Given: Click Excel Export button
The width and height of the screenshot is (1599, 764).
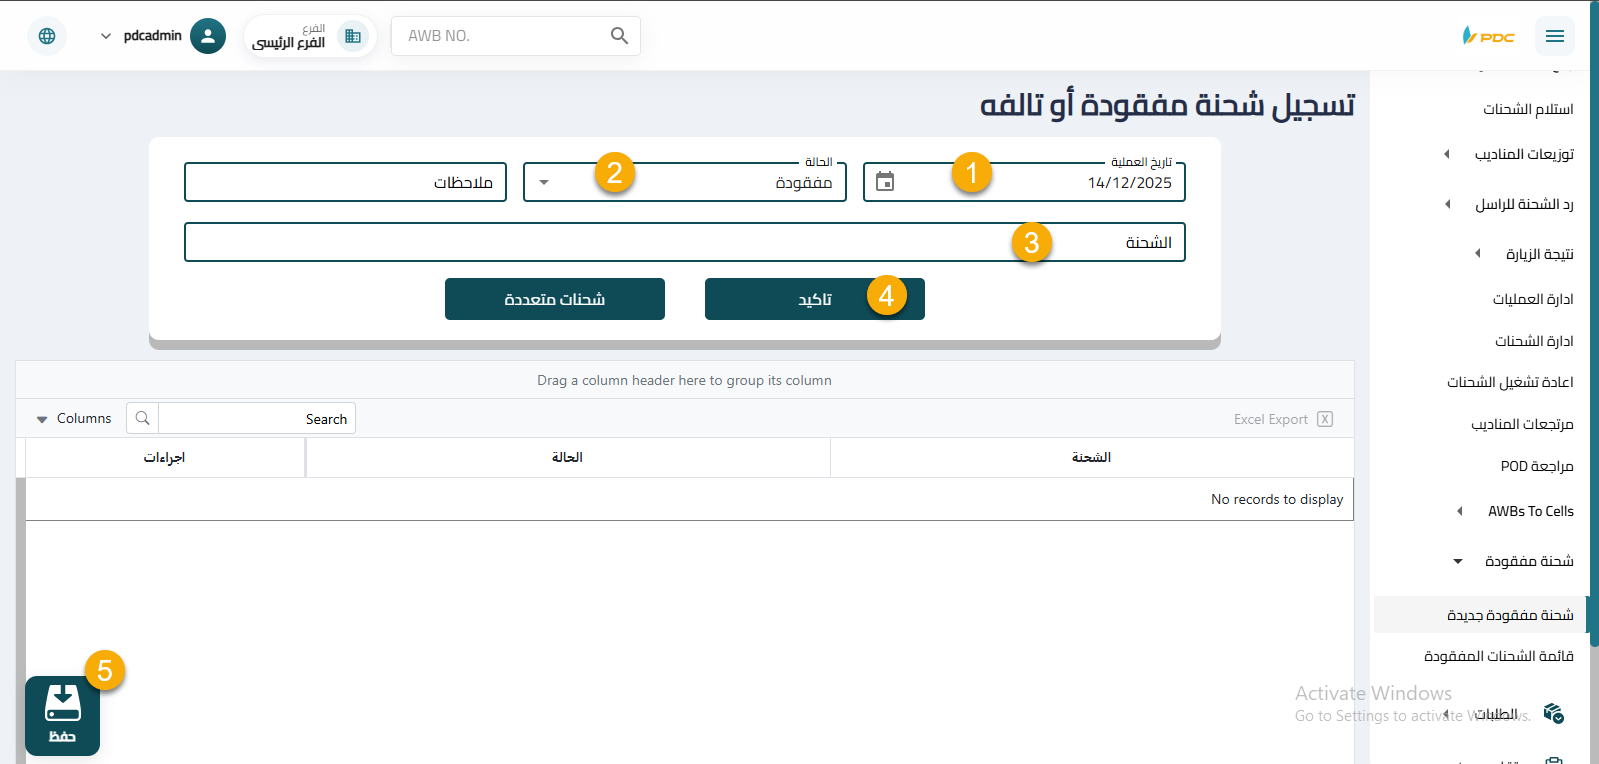Looking at the screenshot, I should click(1283, 419).
